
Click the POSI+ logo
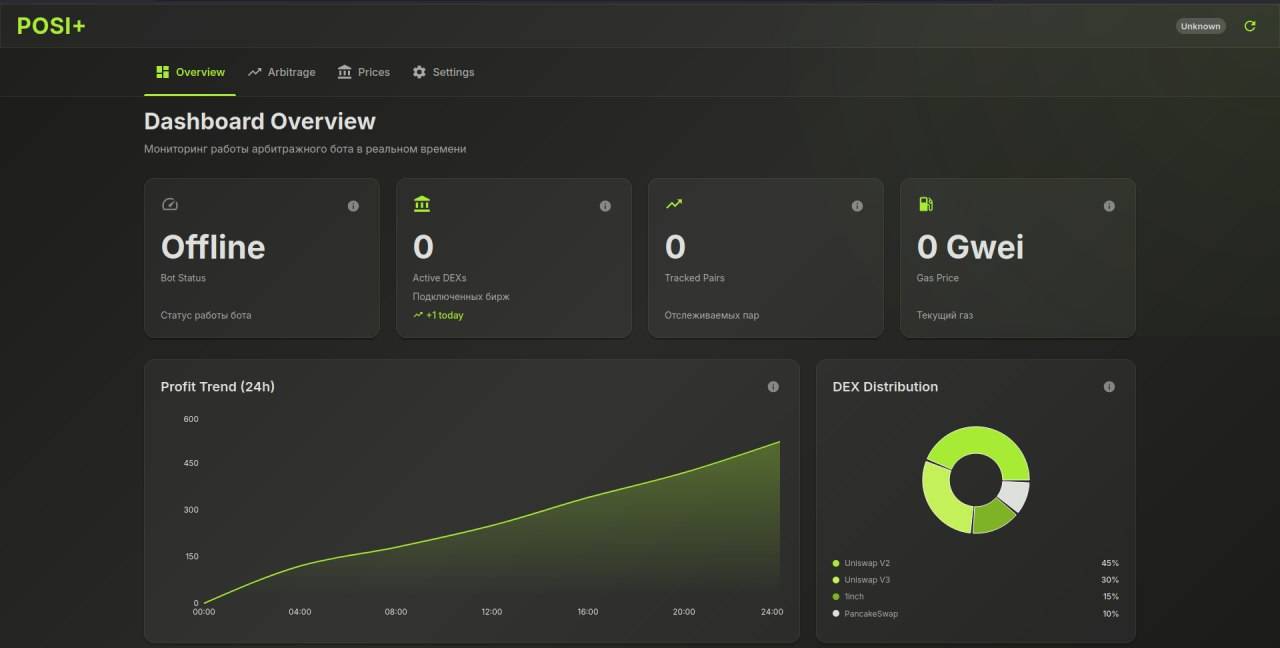pos(51,26)
